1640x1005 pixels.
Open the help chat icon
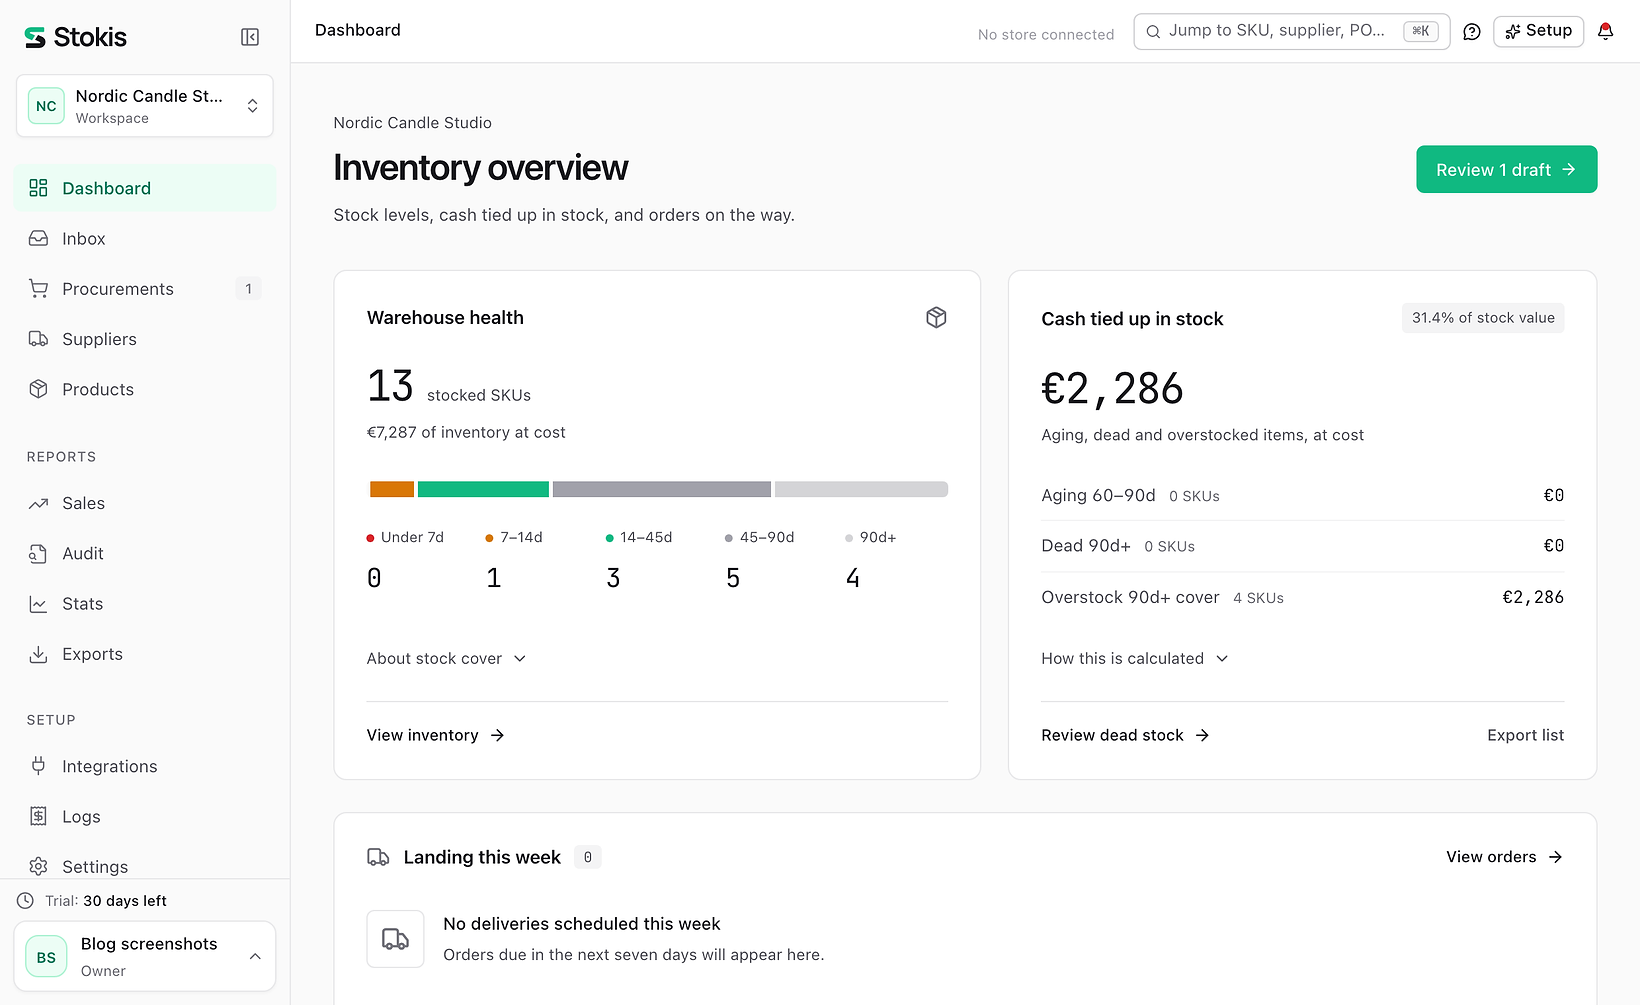1472,32
